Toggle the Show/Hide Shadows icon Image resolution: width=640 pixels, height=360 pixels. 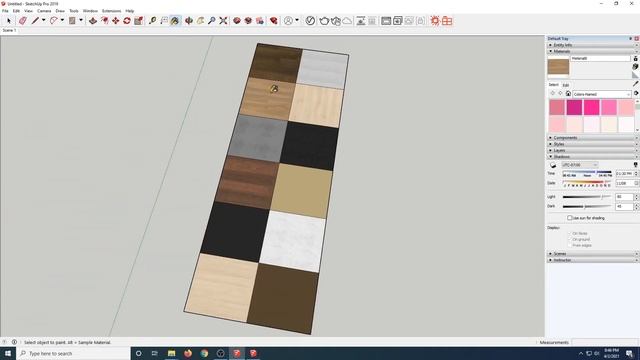coord(553,165)
